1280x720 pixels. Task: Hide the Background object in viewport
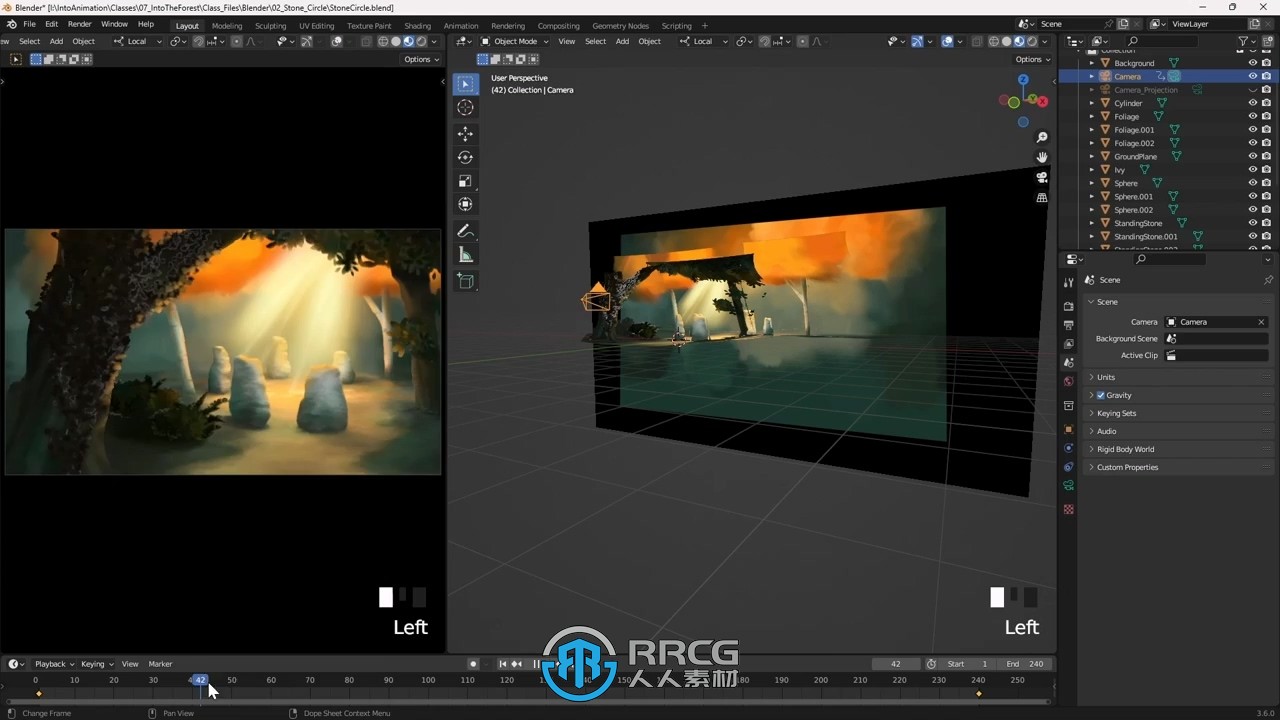coord(1252,63)
